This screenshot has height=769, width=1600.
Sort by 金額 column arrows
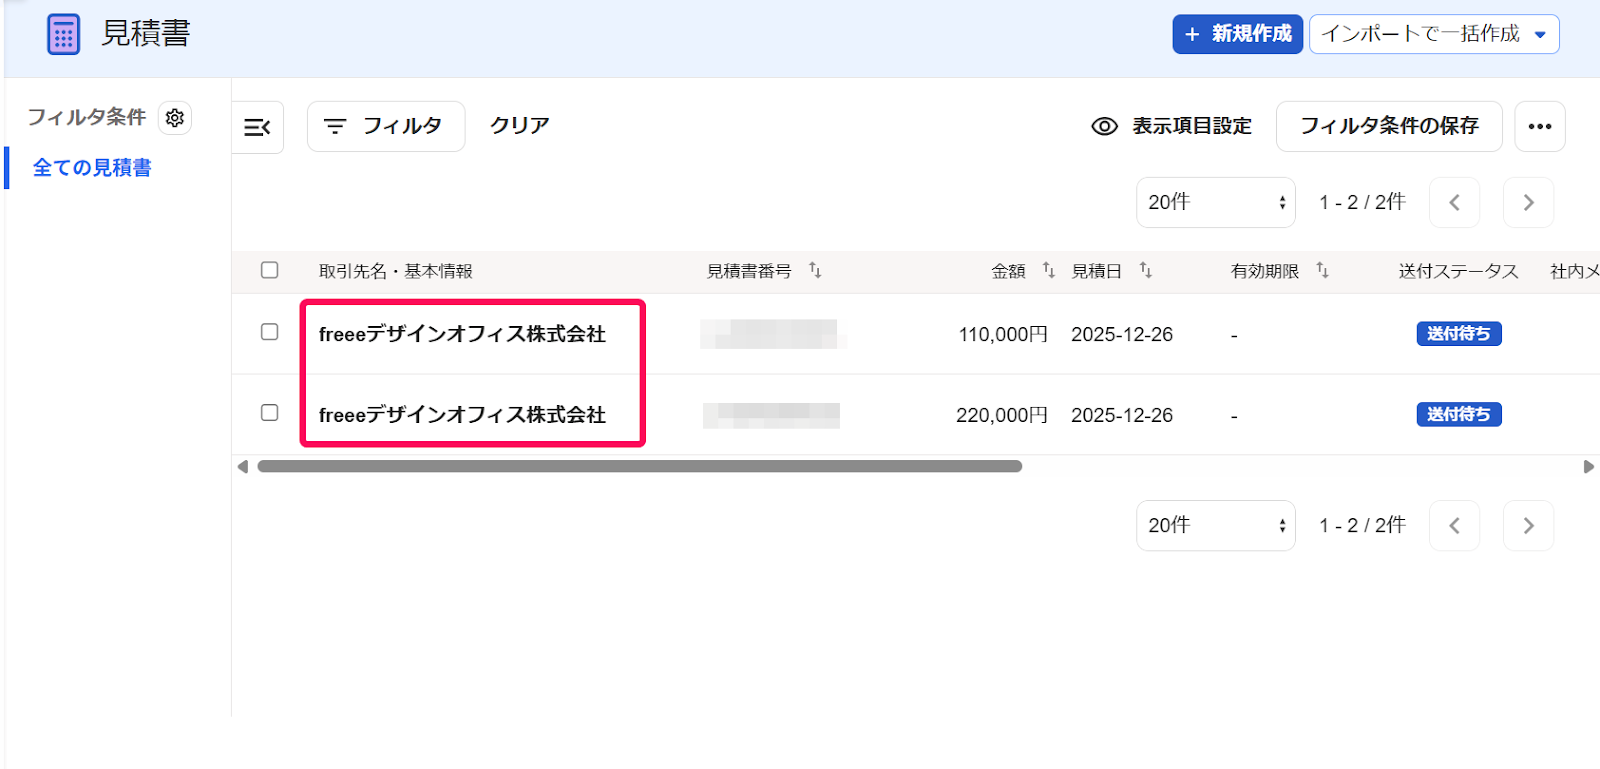1048,270
